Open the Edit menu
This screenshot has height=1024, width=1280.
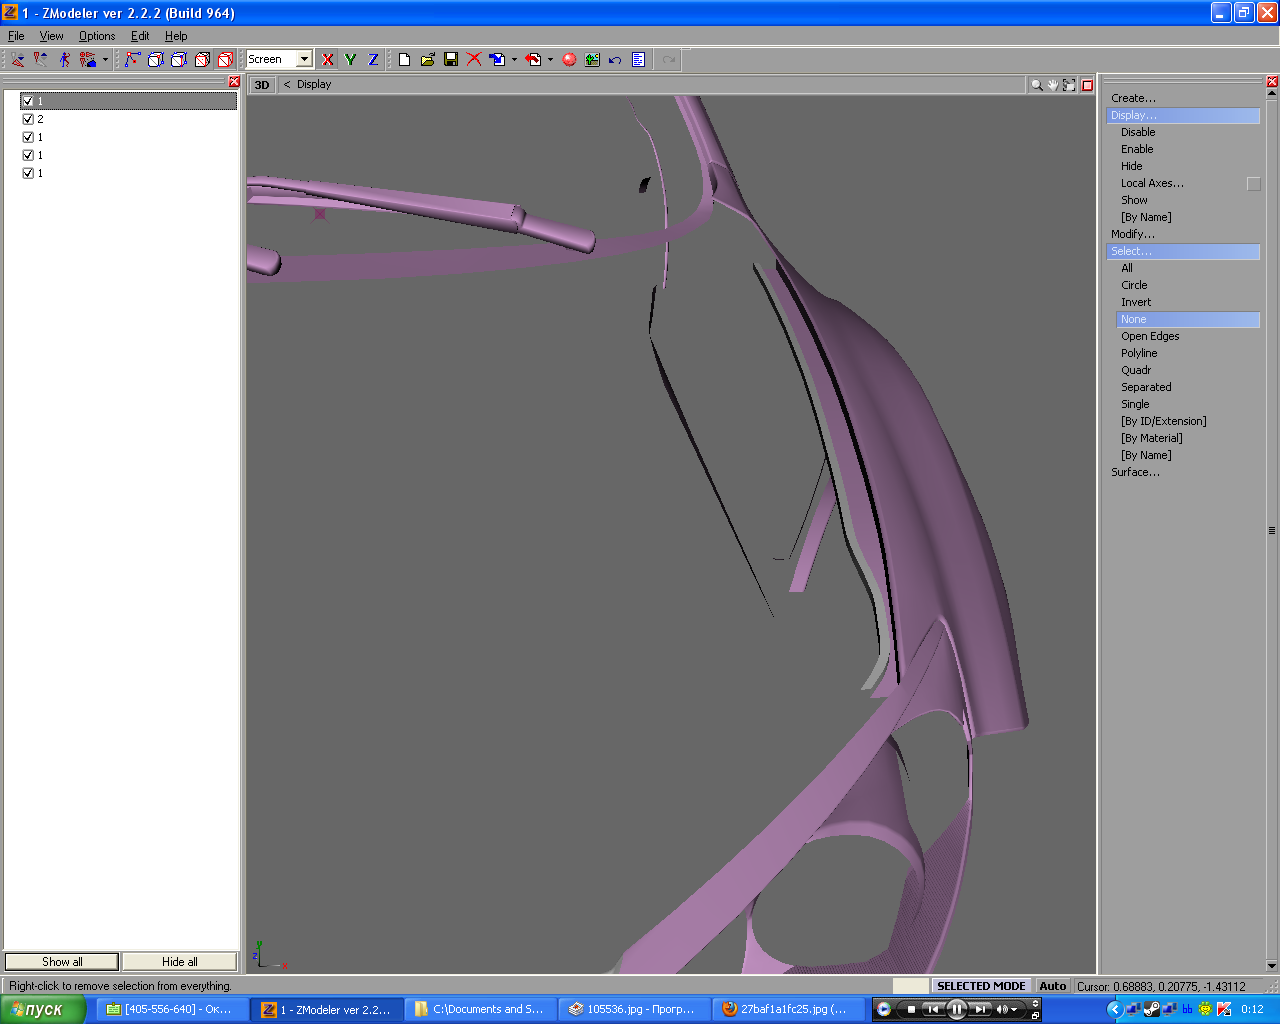(140, 36)
